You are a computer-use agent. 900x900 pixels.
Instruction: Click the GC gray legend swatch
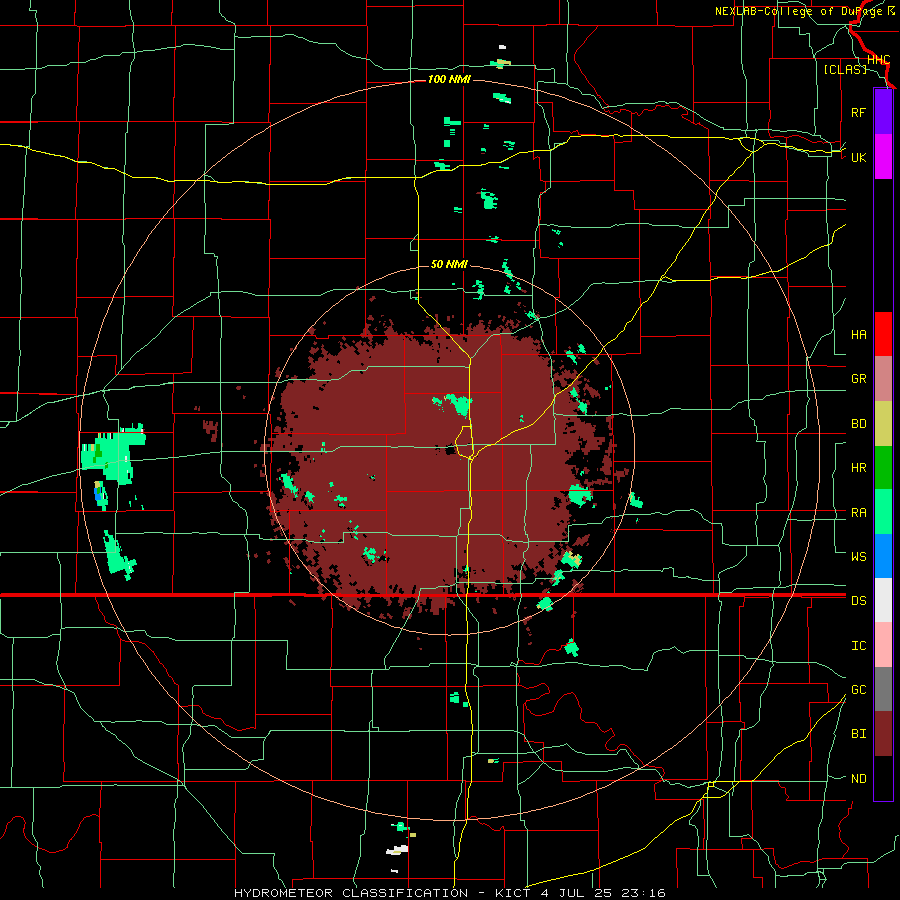click(x=883, y=689)
